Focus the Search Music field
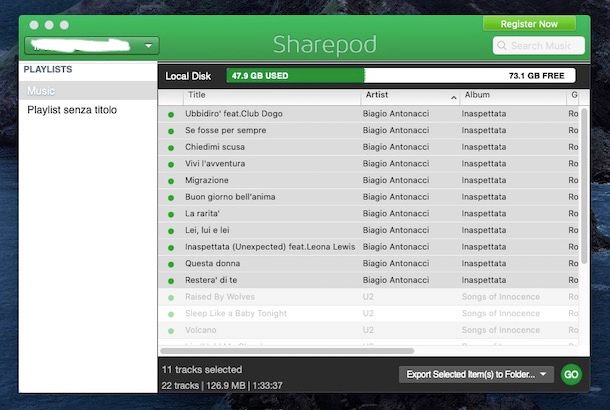 pos(539,46)
